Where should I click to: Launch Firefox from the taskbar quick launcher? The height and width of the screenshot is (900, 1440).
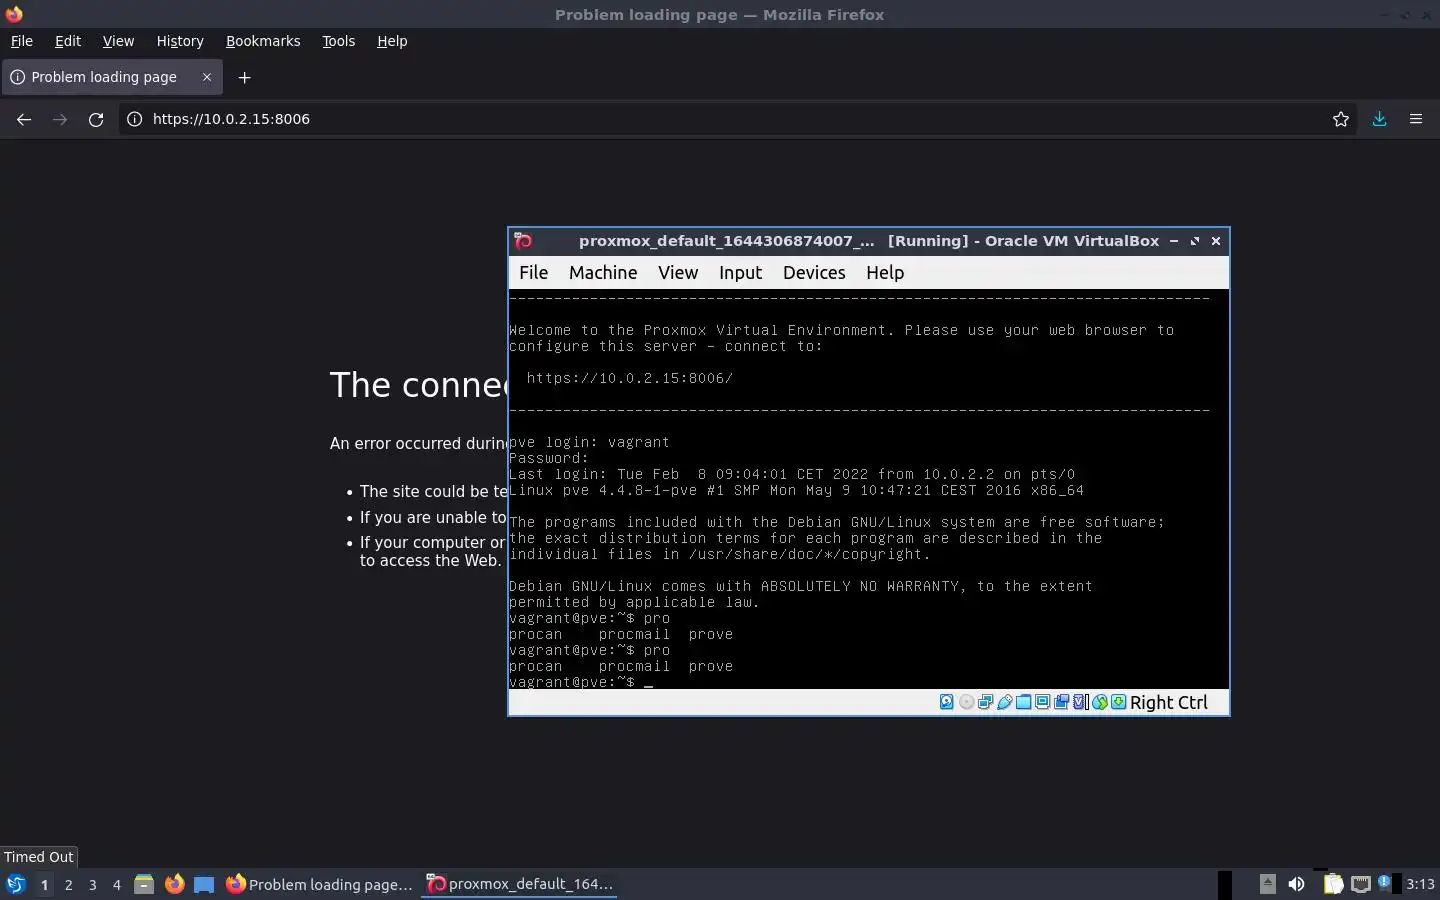pos(174,884)
